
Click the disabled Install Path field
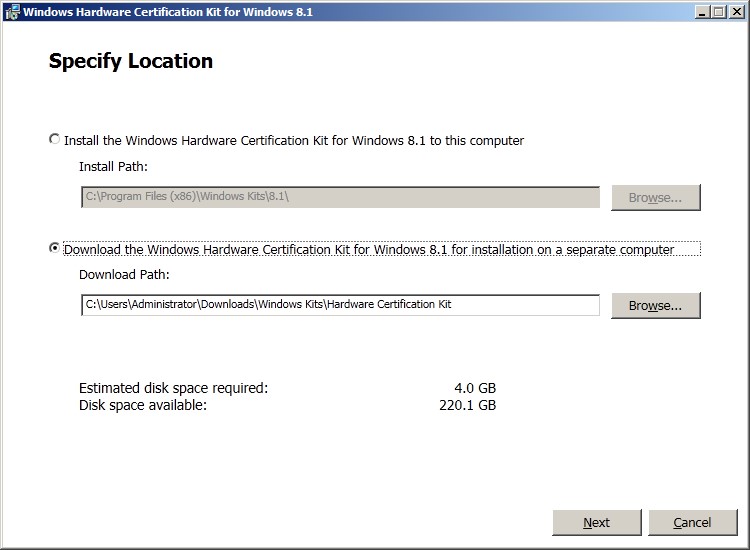click(x=340, y=197)
